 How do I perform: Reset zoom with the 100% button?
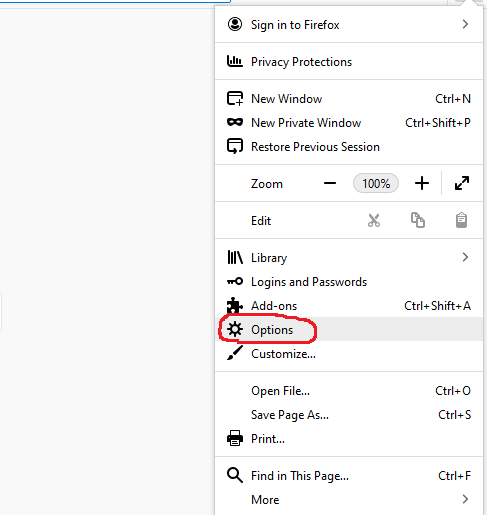point(376,183)
